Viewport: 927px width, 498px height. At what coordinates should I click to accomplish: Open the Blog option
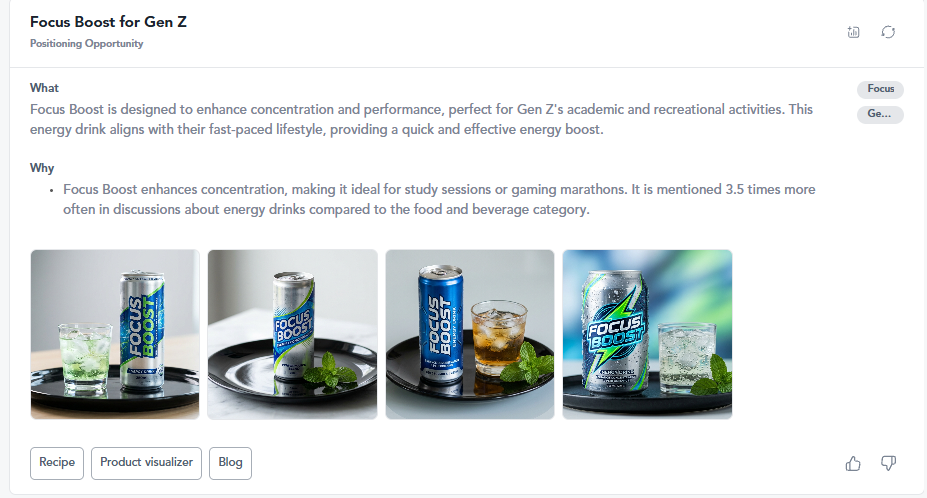point(230,463)
